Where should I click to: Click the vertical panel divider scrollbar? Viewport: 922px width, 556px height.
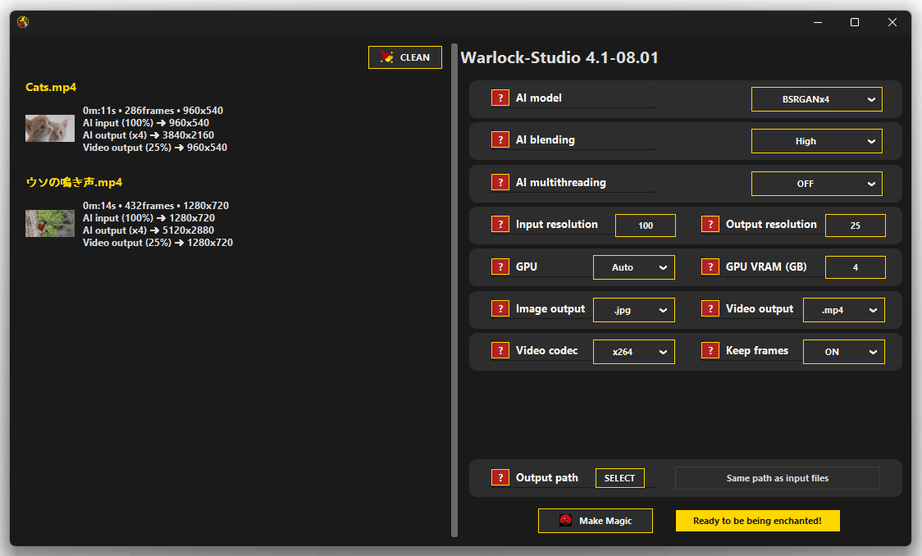point(455,290)
